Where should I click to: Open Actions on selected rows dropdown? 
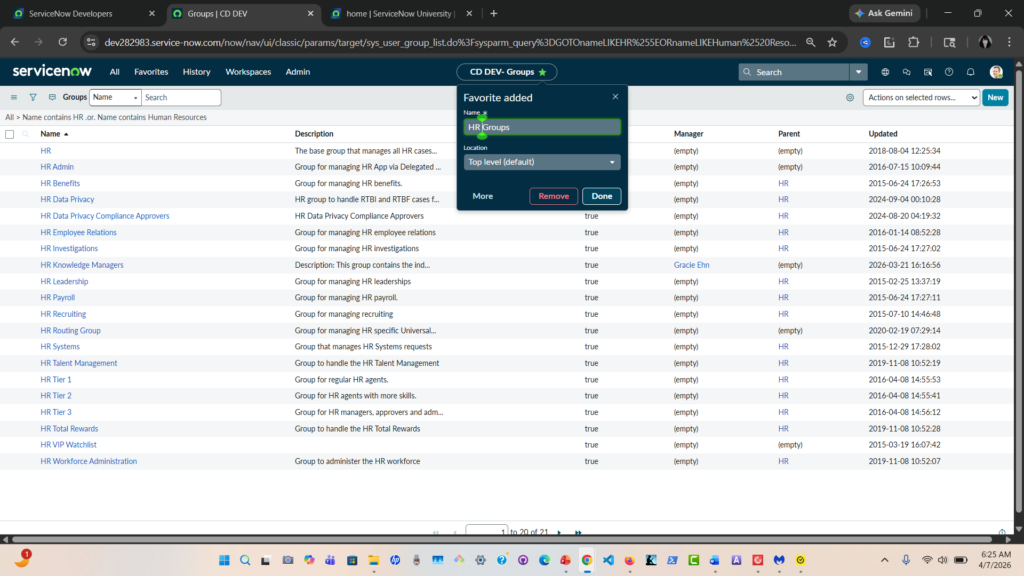pos(921,98)
